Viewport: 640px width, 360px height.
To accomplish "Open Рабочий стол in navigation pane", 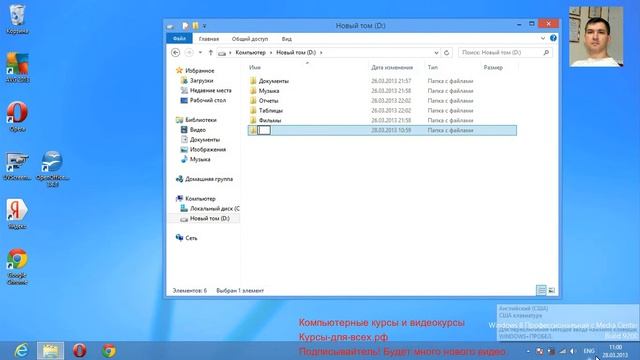I will [207, 100].
